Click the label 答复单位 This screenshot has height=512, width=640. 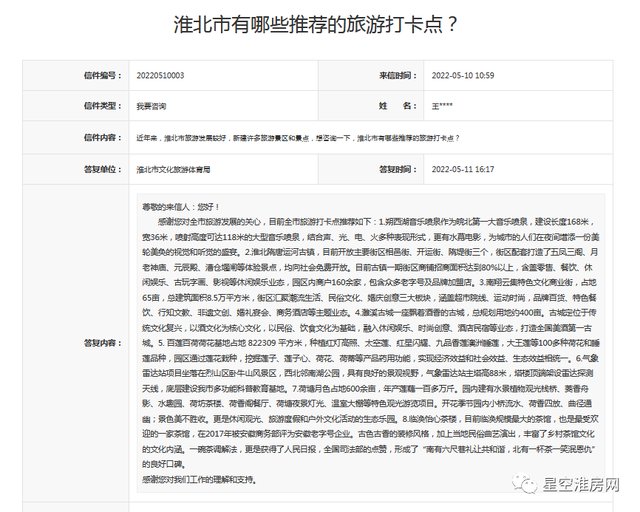click(102, 169)
